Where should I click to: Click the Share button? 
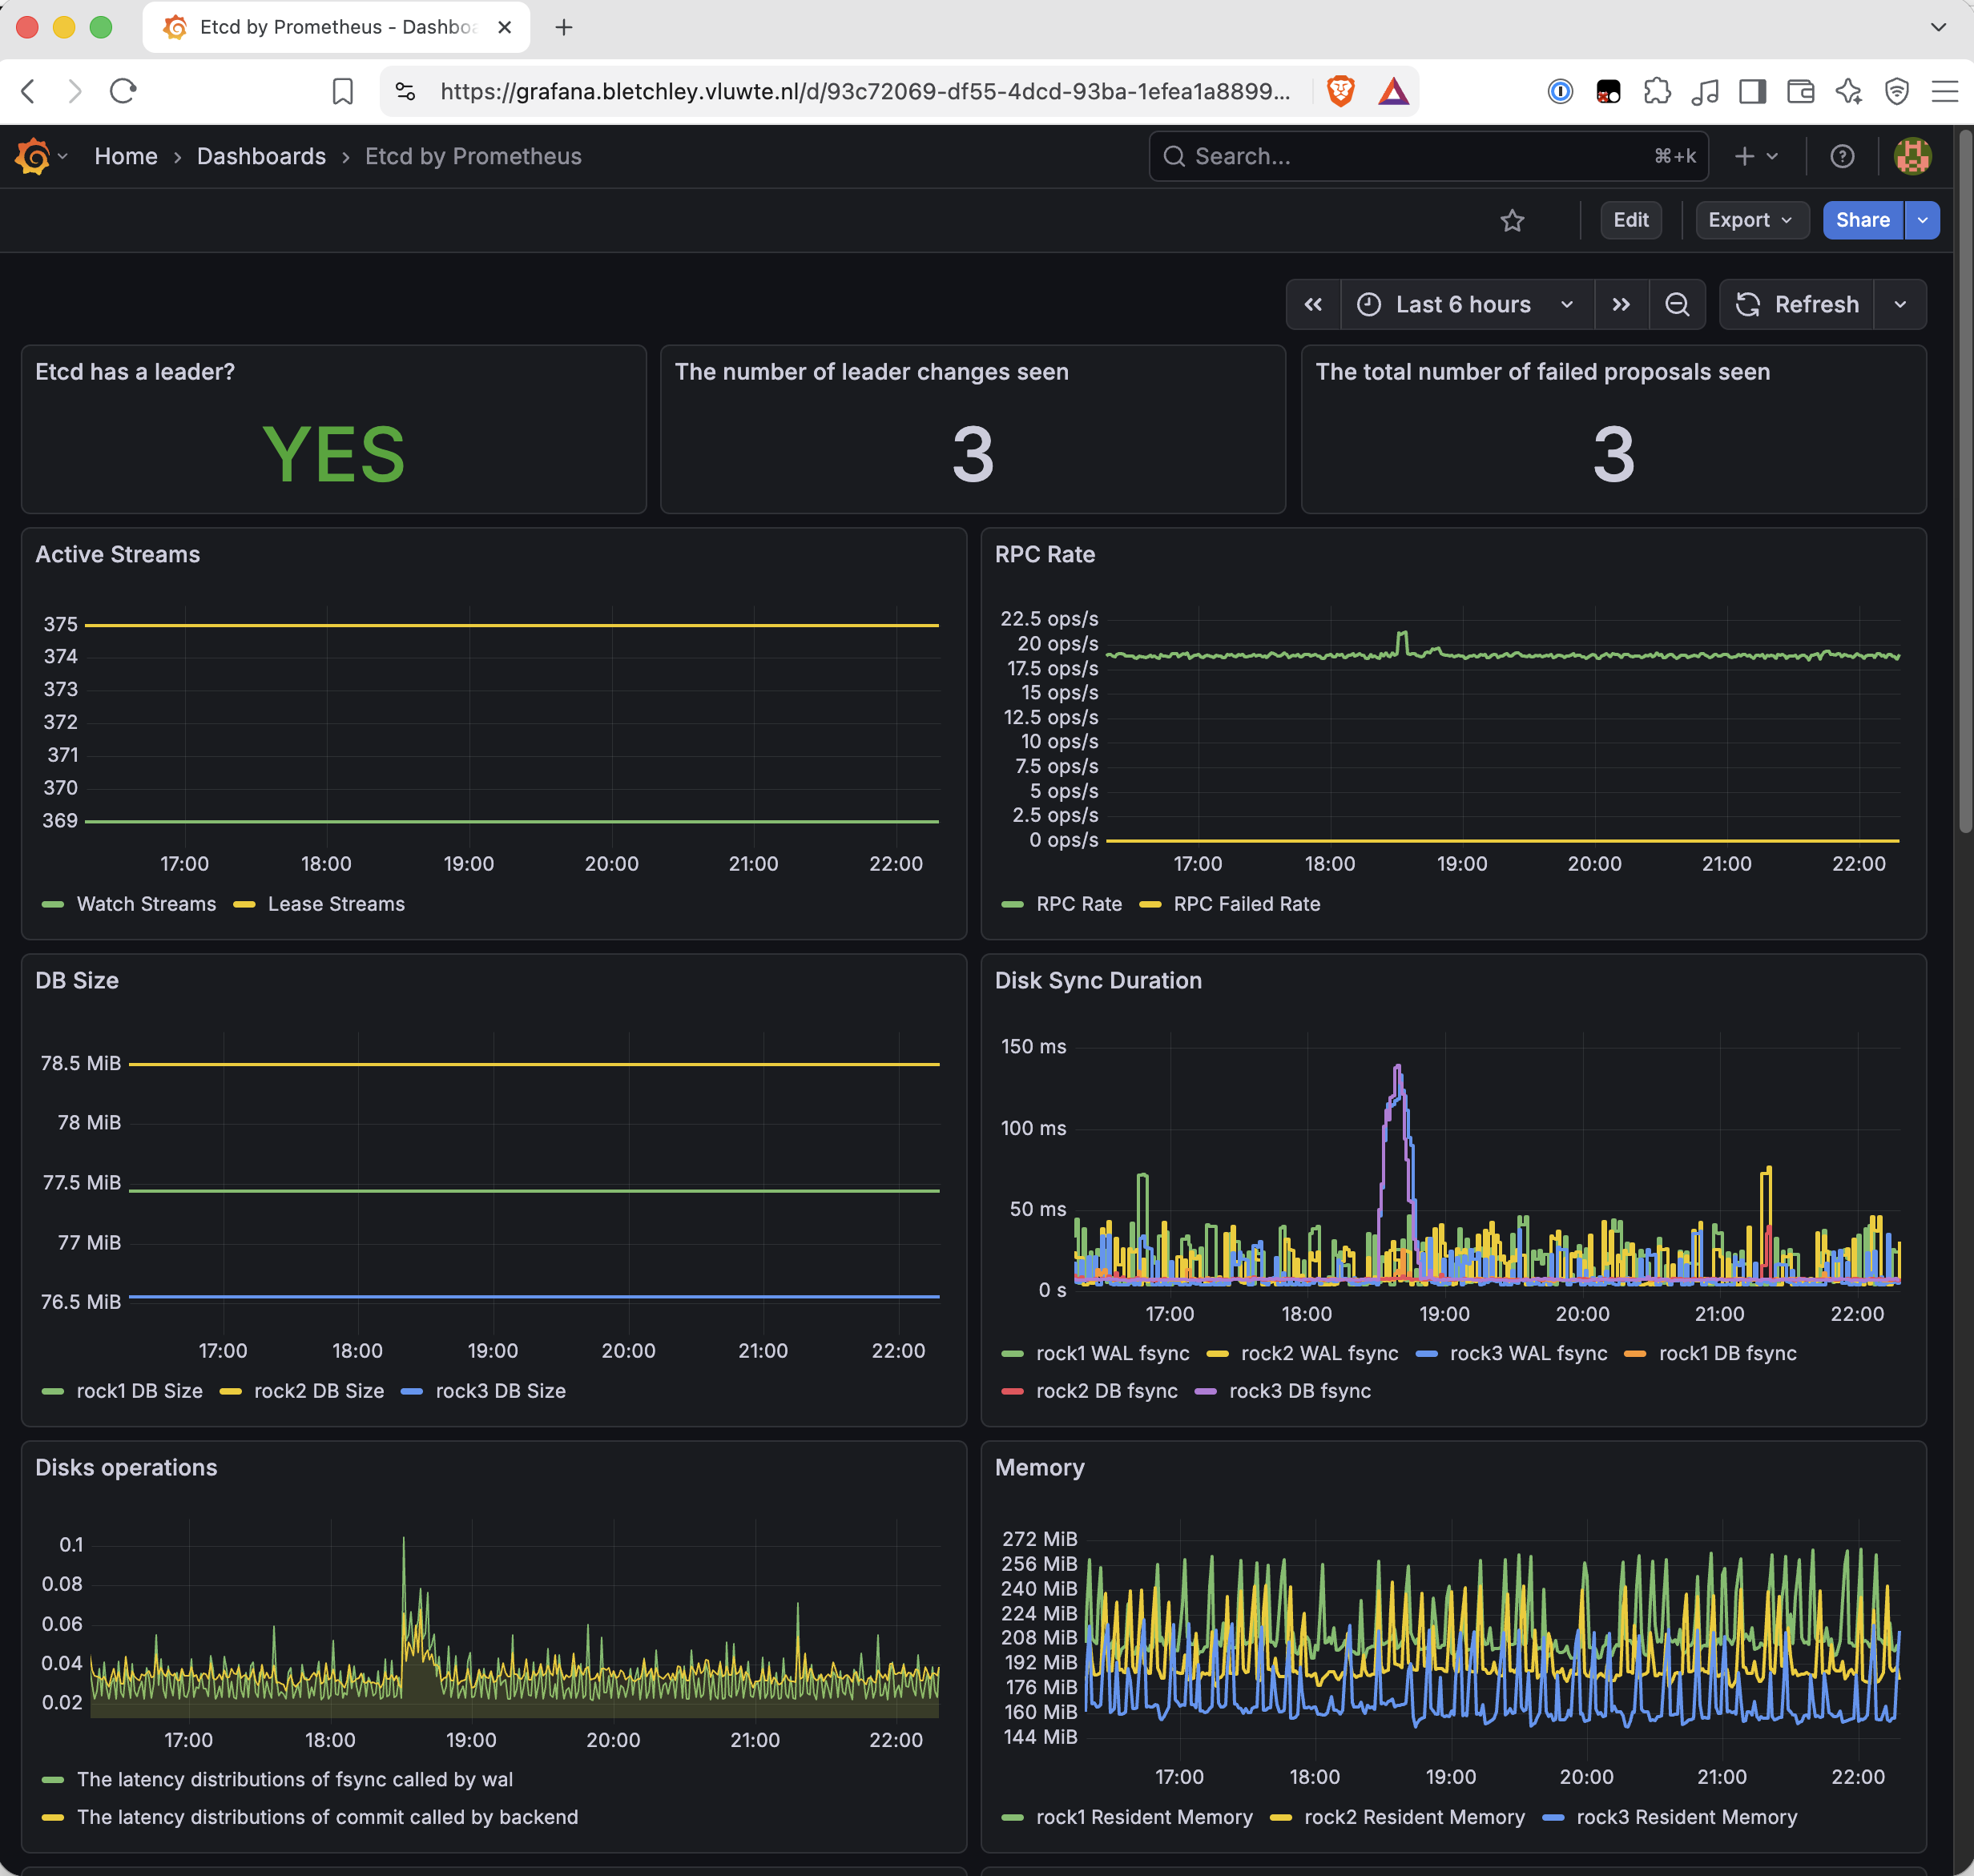click(x=1862, y=220)
